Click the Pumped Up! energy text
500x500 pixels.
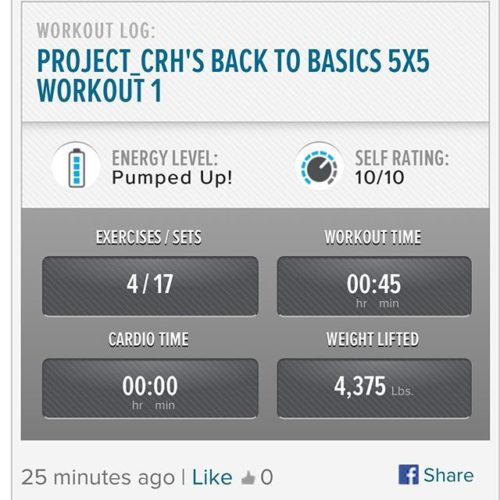172,177
